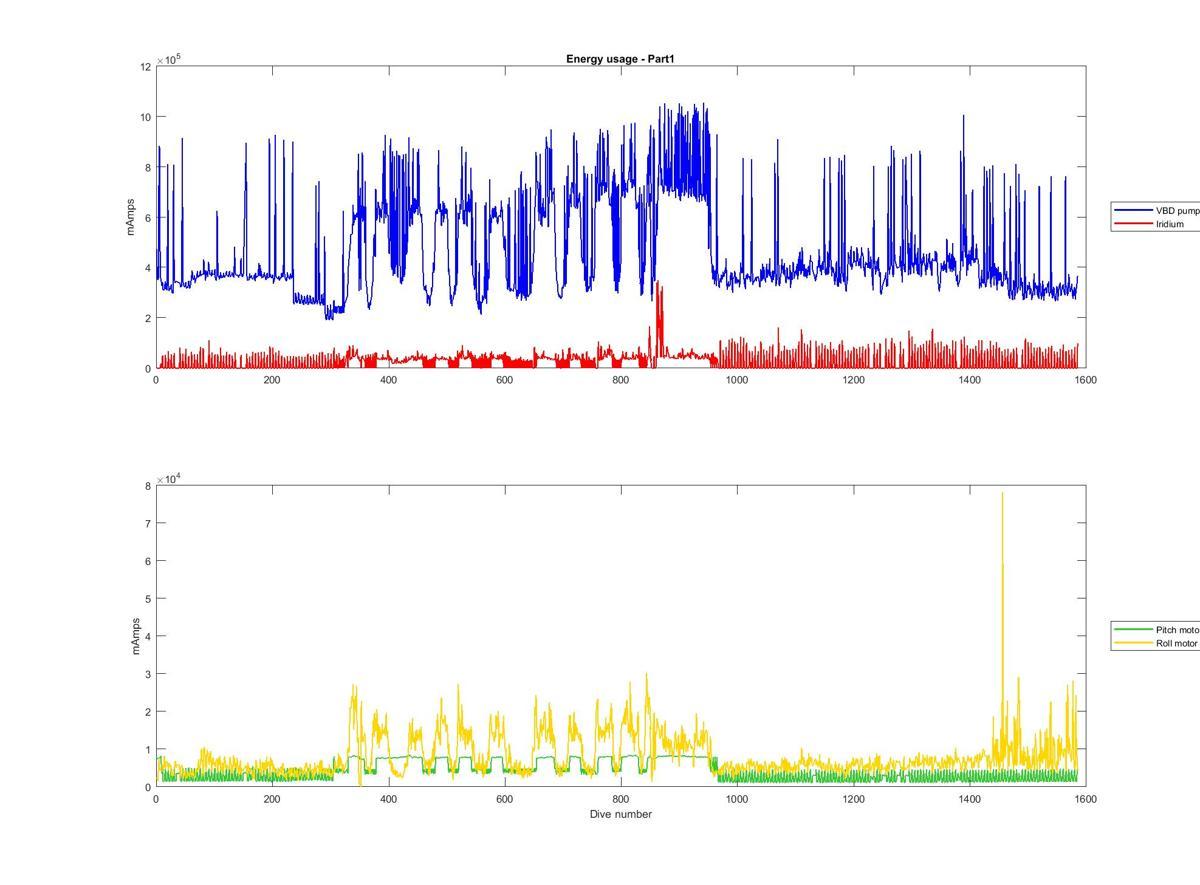This screenshot has width=1200, height=885.
Task: Pick the blue line sample beside VBD pump
Action: (x=1135, y=211)
